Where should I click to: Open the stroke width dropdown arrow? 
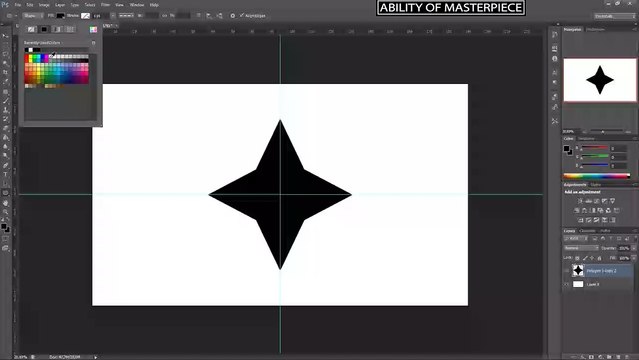pyautogui.click(x=113, y=15)
